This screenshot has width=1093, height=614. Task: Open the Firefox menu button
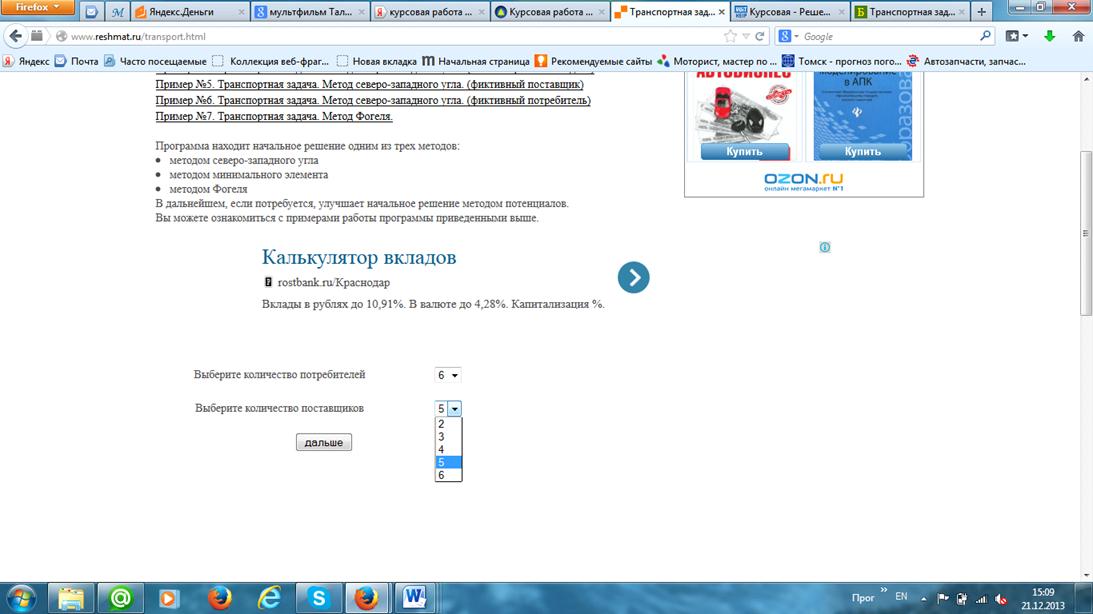point(38,7)
